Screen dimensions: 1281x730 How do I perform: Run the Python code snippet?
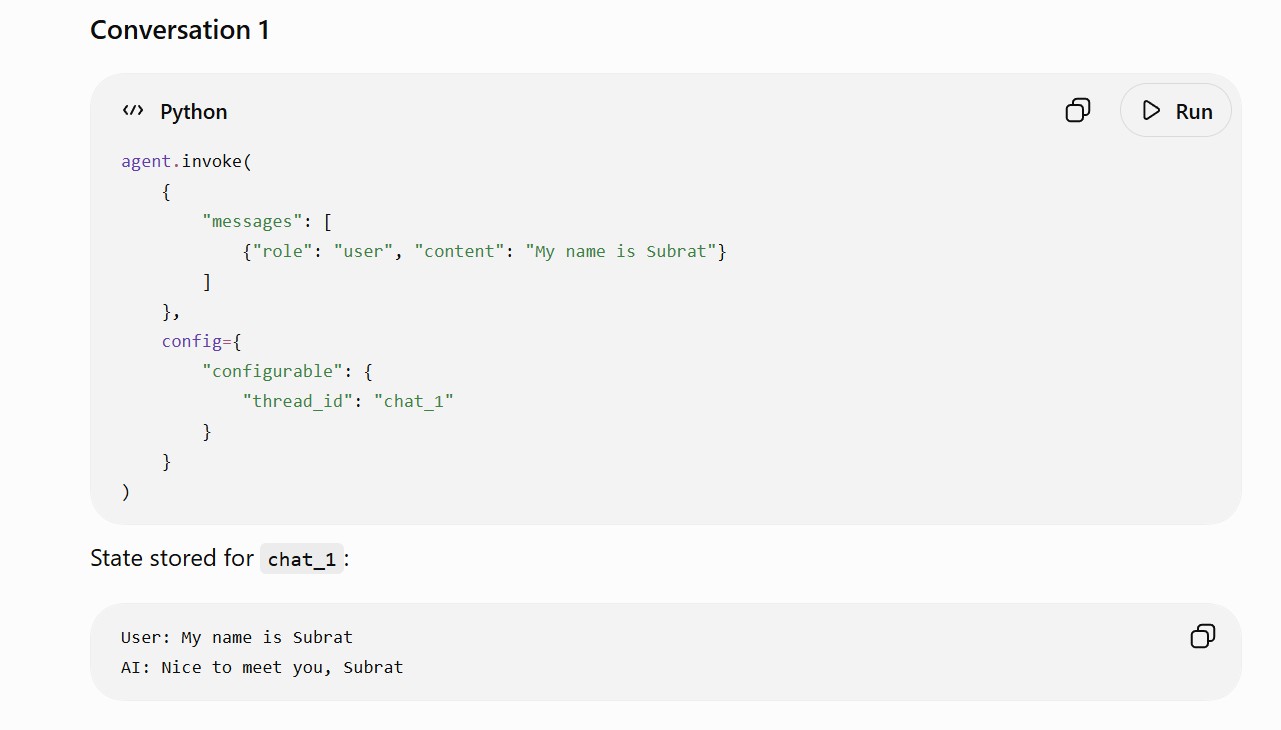point(1176,110)
